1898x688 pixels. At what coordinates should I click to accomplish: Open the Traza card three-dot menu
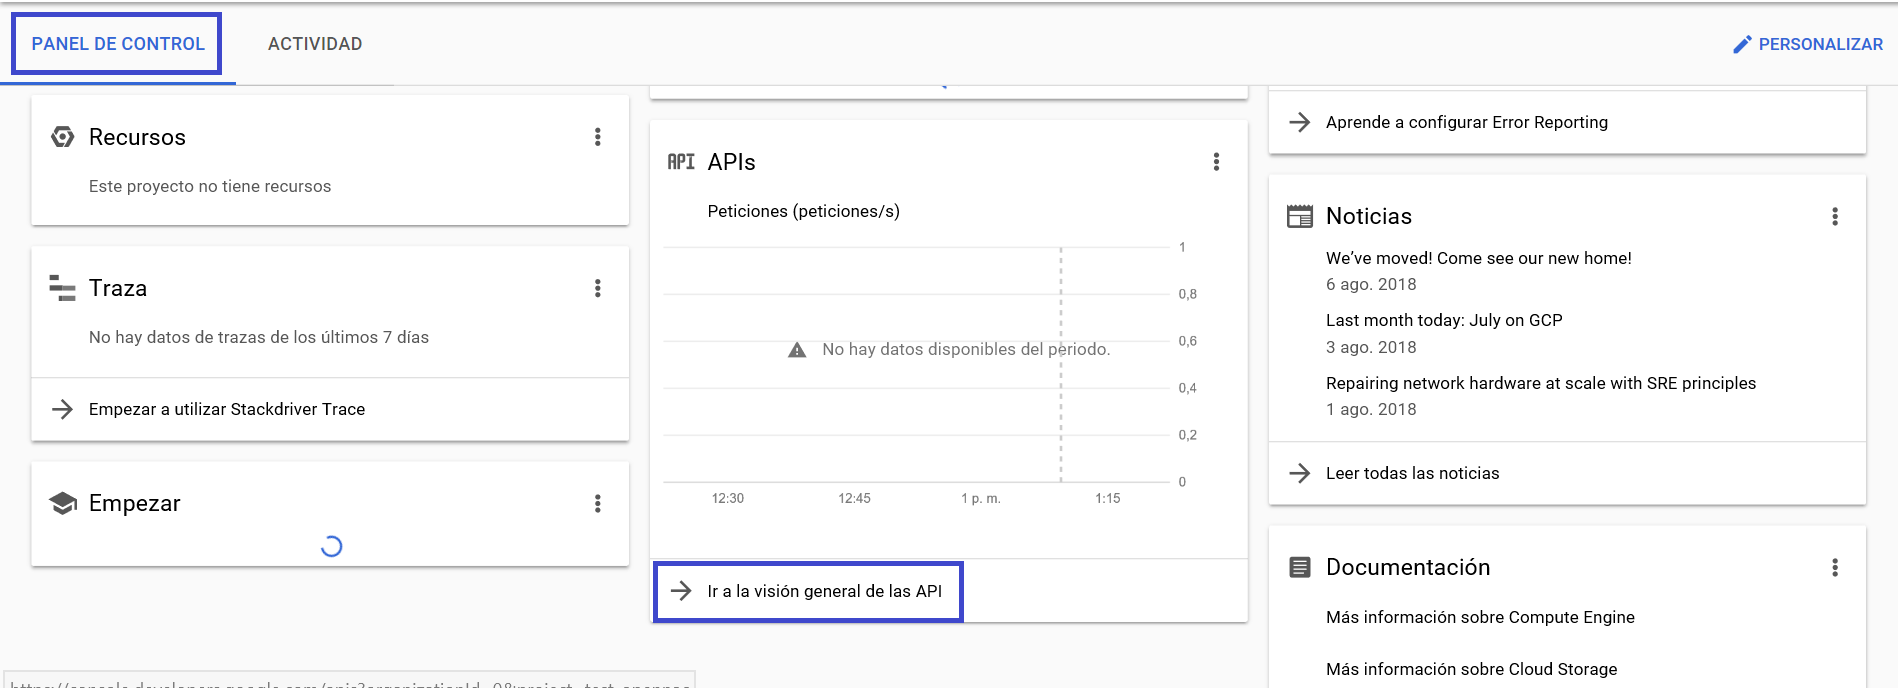(x=598, y=288)
